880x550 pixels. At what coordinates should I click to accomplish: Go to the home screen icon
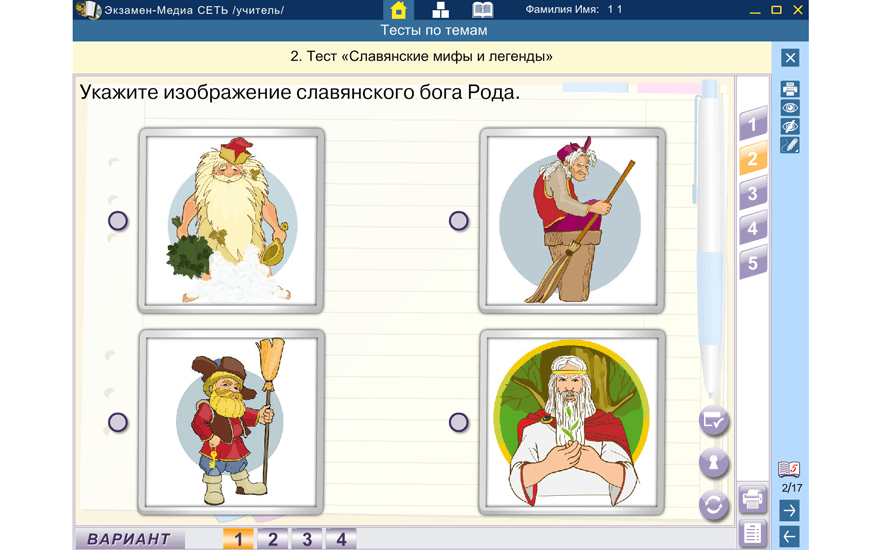[x=398, y=10]
